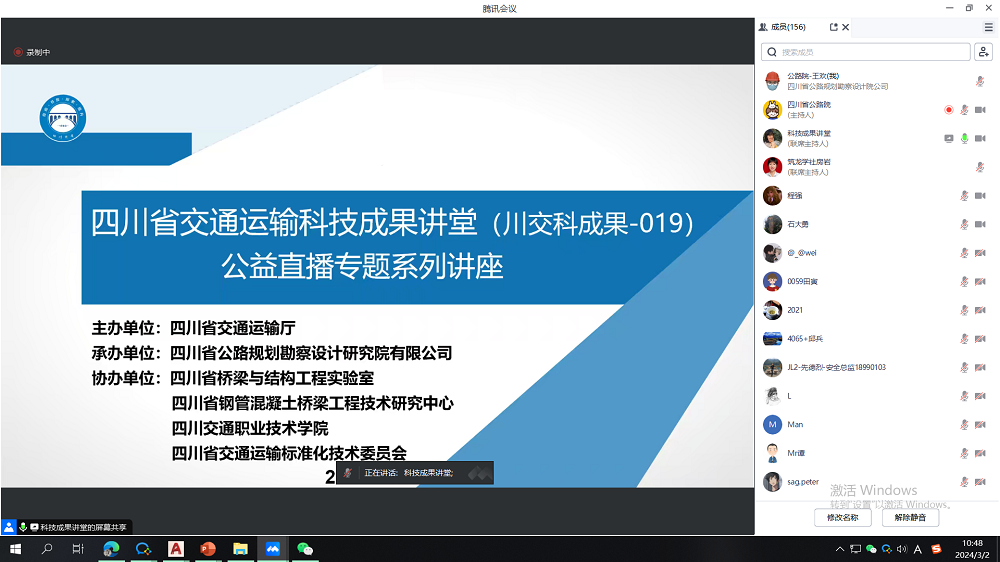Select co-host 筑龙学社房岩 in members list
The width and height of the screenshot is (1000, 562).
[x=877, y=167]
